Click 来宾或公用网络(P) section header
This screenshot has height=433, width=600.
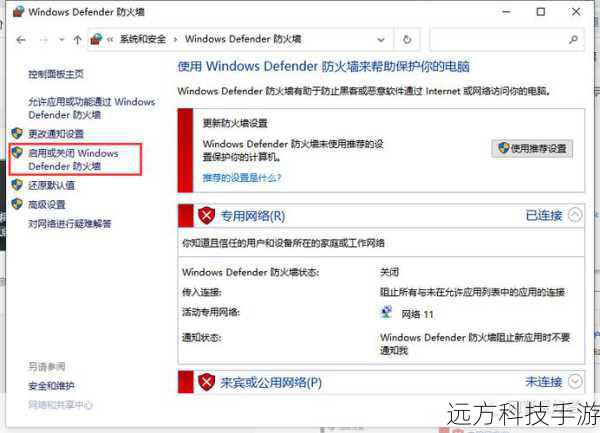point(271,382)
